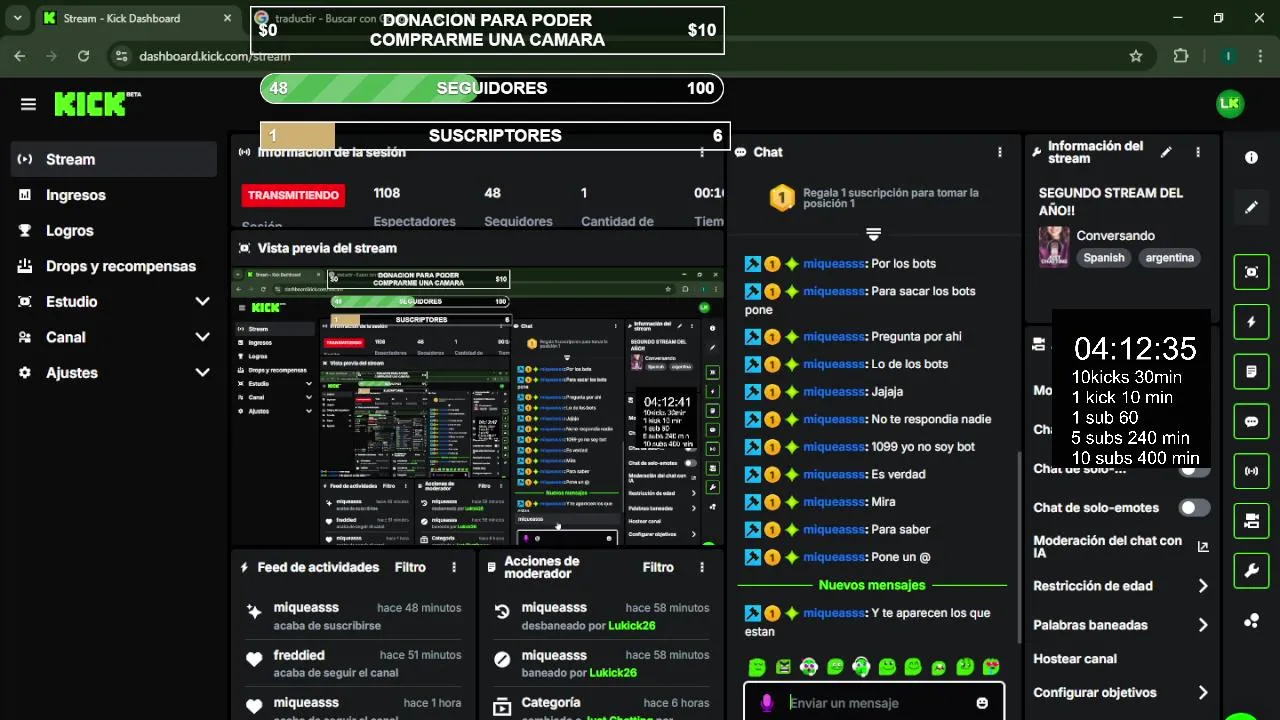
Task: Open Restricción de edad settings arrow
Action: coord(1203,586)
